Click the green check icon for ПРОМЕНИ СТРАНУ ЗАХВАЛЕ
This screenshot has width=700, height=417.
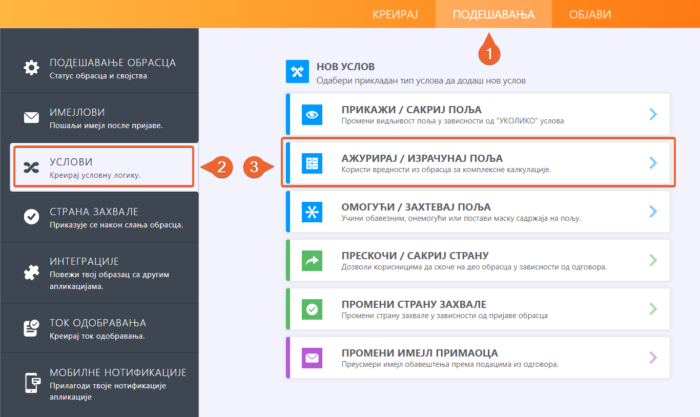312,309
